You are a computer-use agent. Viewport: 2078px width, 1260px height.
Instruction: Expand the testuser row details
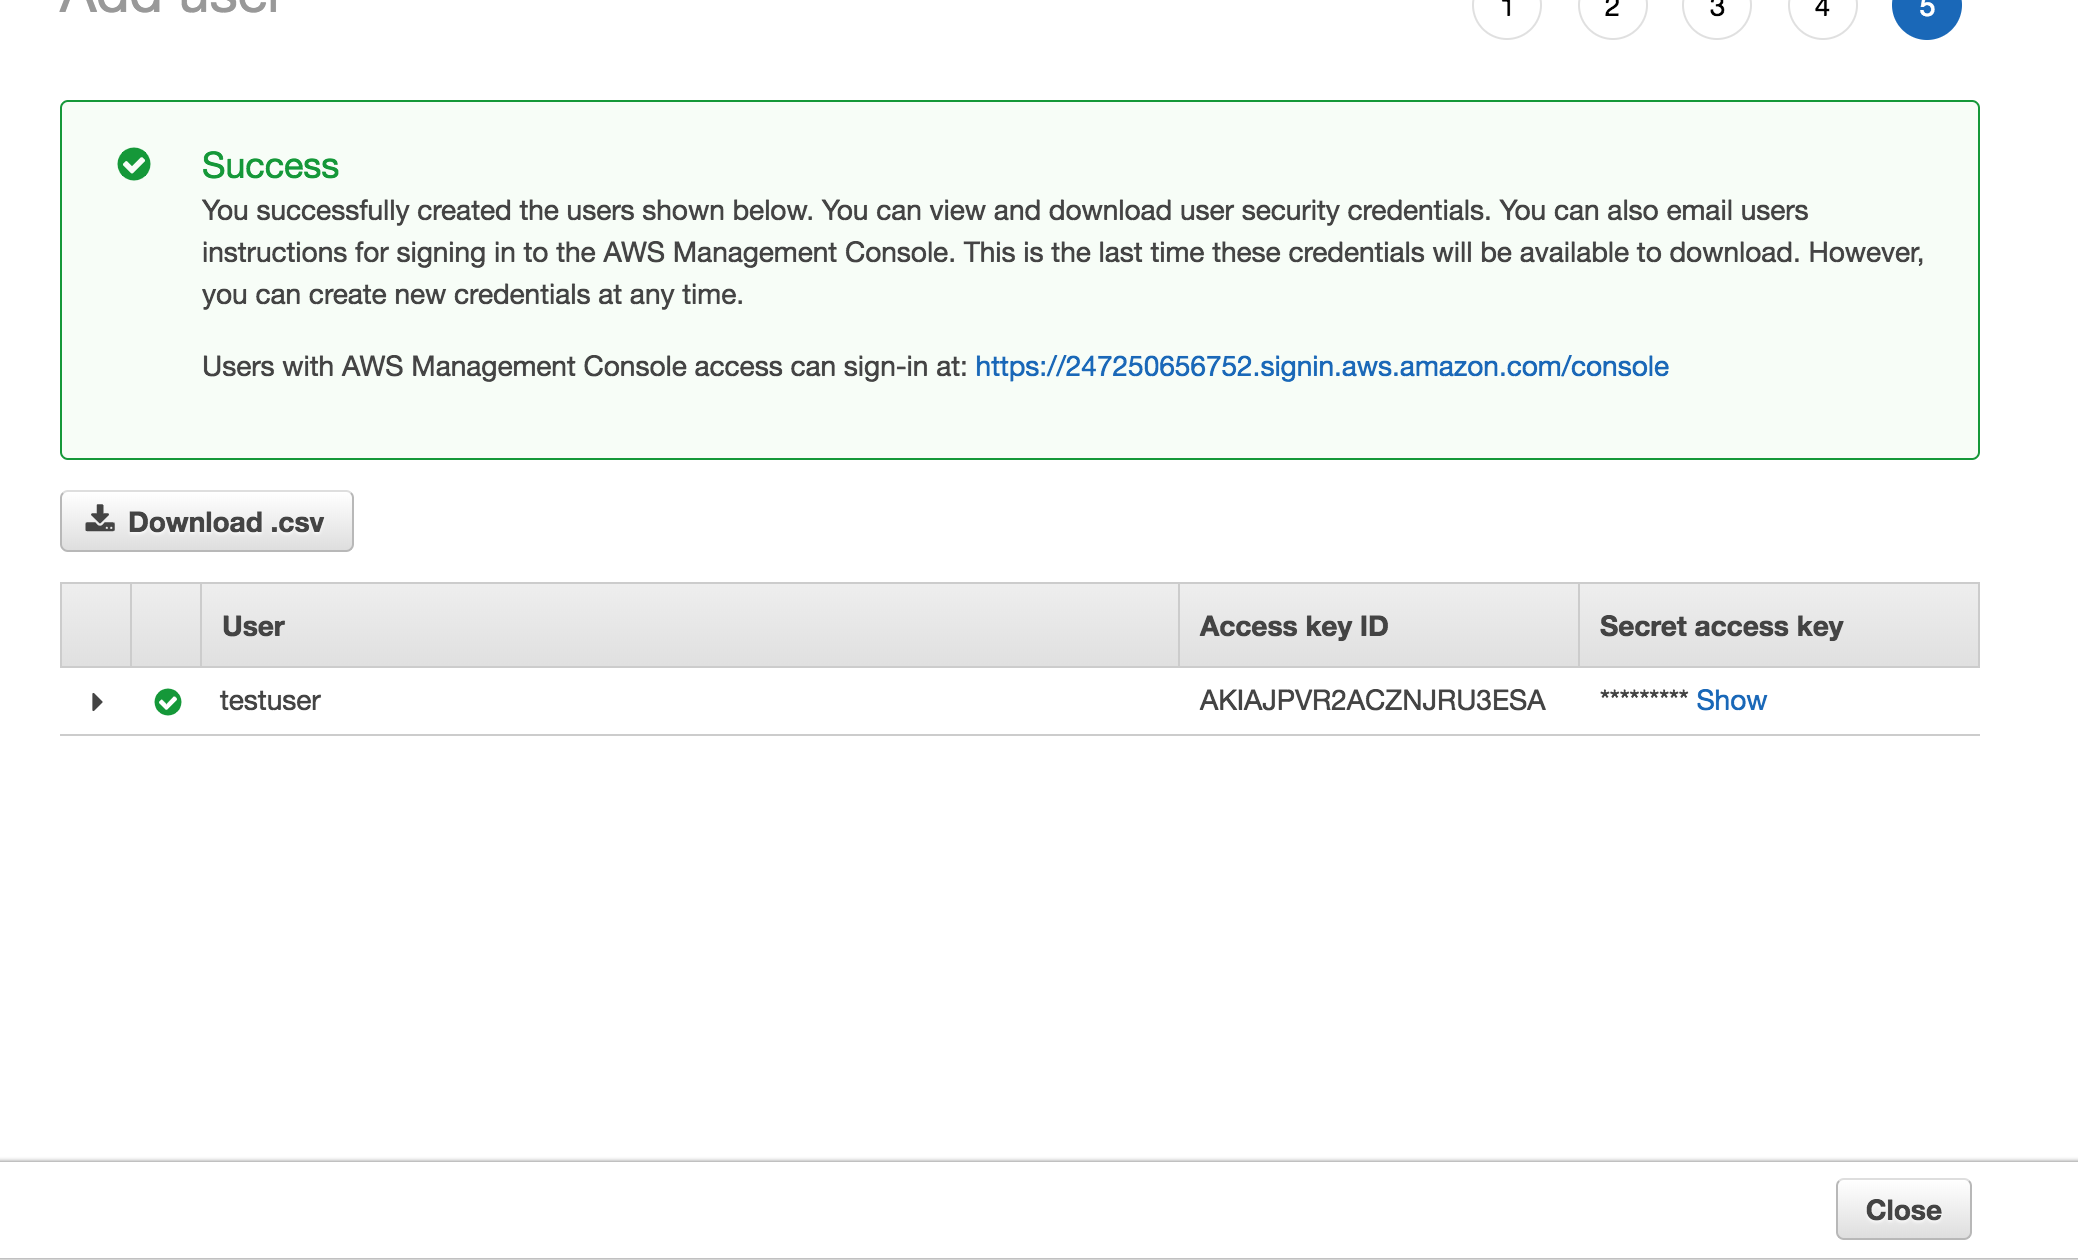(x=97, y=702)
